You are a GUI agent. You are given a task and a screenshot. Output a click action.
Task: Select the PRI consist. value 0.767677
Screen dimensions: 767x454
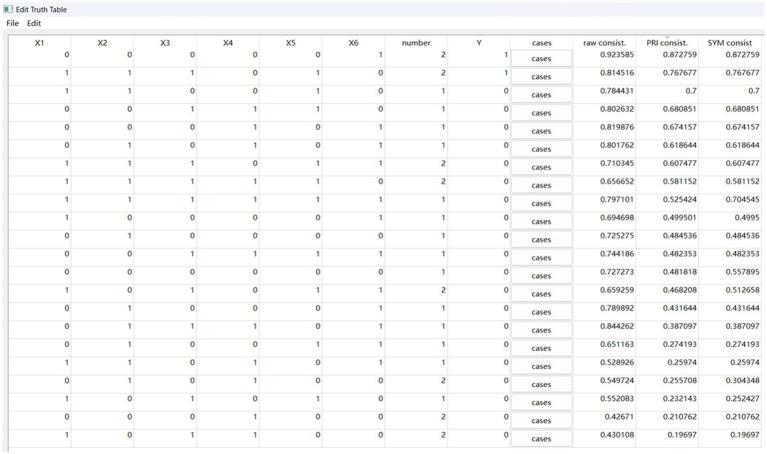[667, 75]
